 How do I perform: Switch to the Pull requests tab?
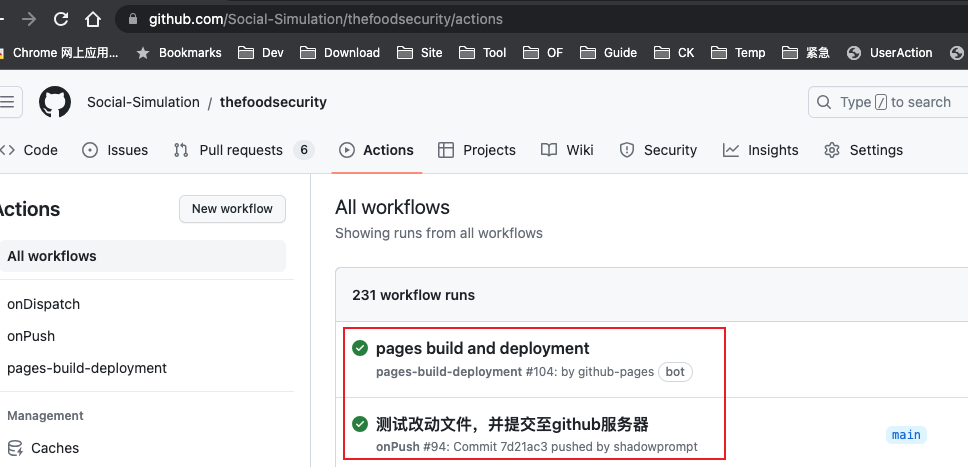click(x=240, y=150)
